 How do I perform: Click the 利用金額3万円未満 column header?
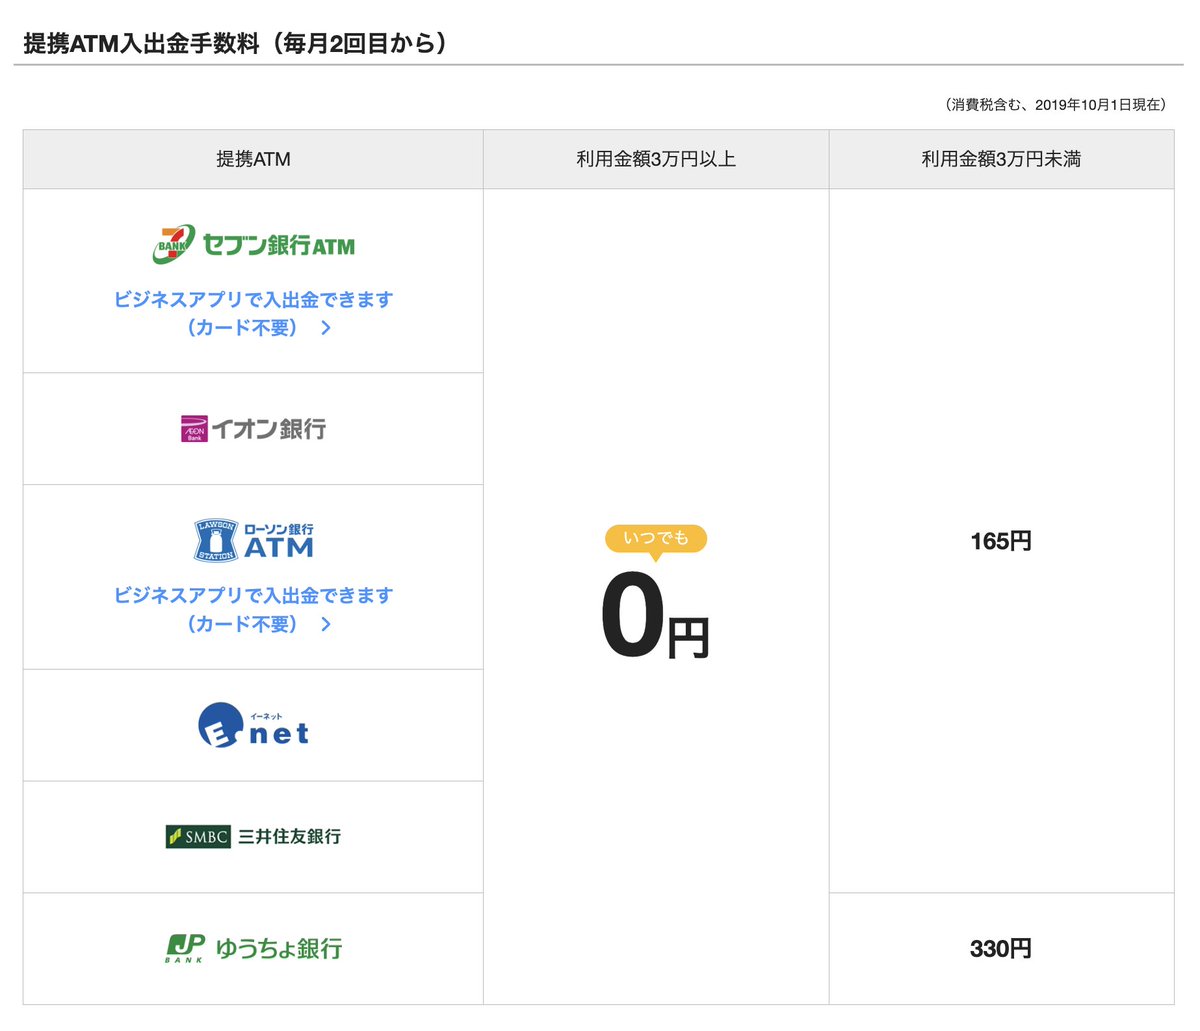(x=1001, y=159)
